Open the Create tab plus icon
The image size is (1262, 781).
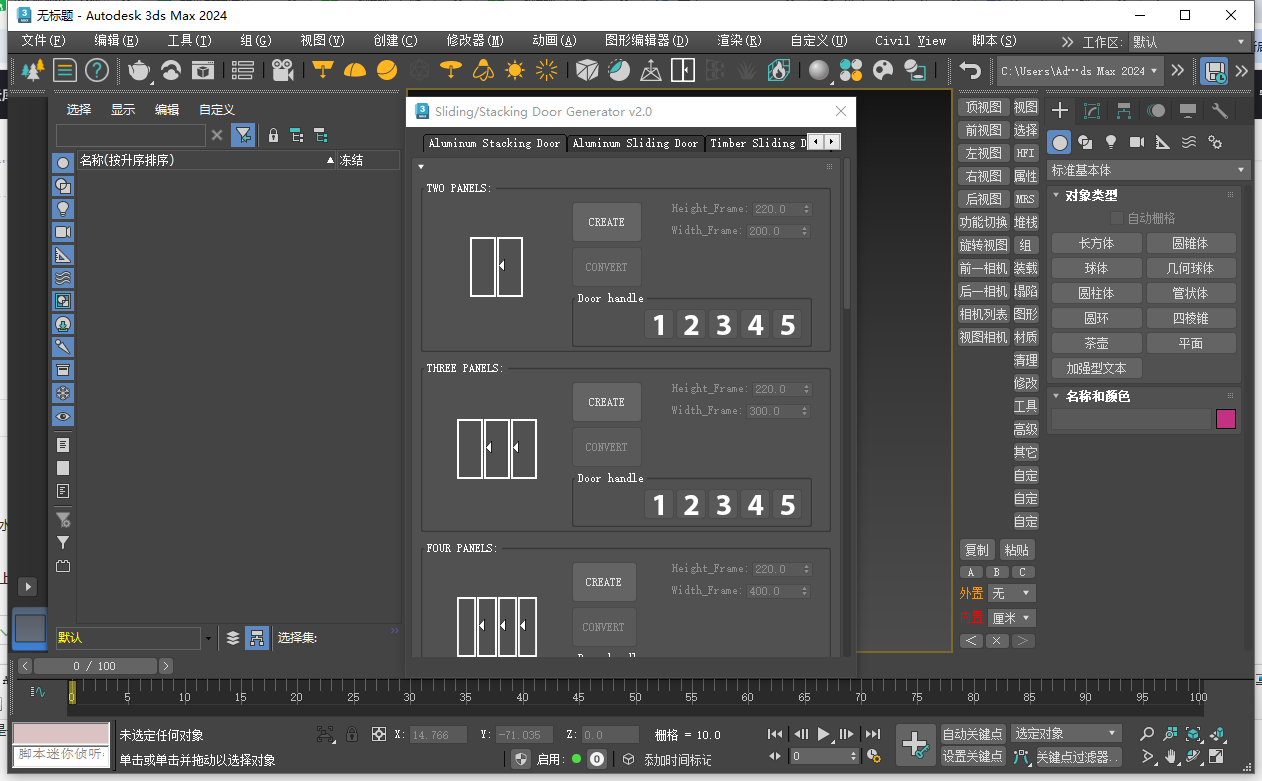(x=1061, y=111)
